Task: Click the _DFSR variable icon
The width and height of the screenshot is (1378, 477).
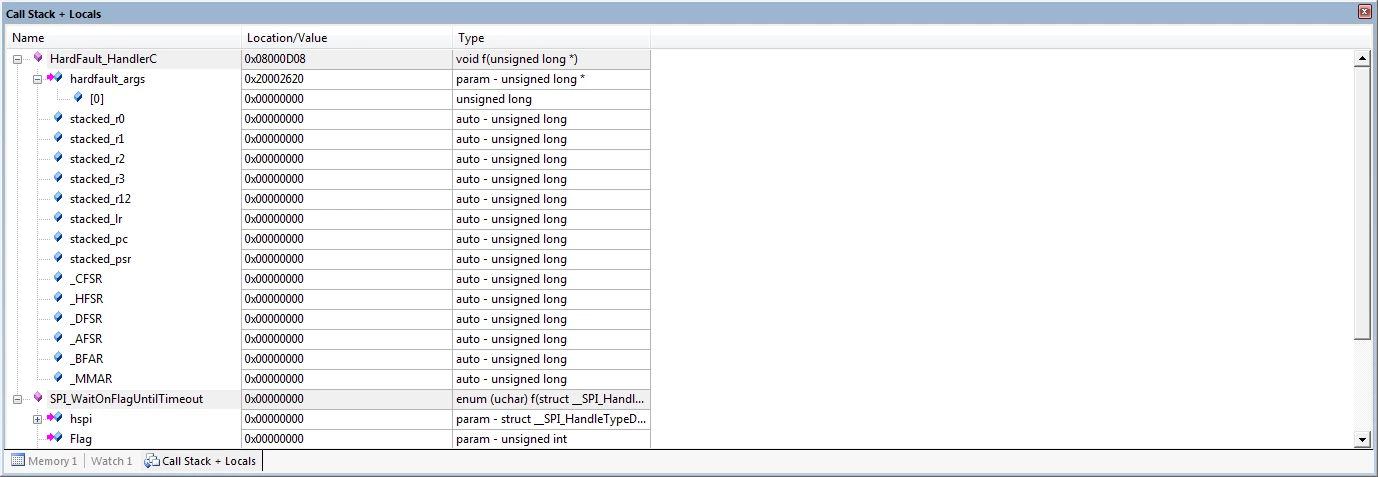Action: (x=58, y=318)
